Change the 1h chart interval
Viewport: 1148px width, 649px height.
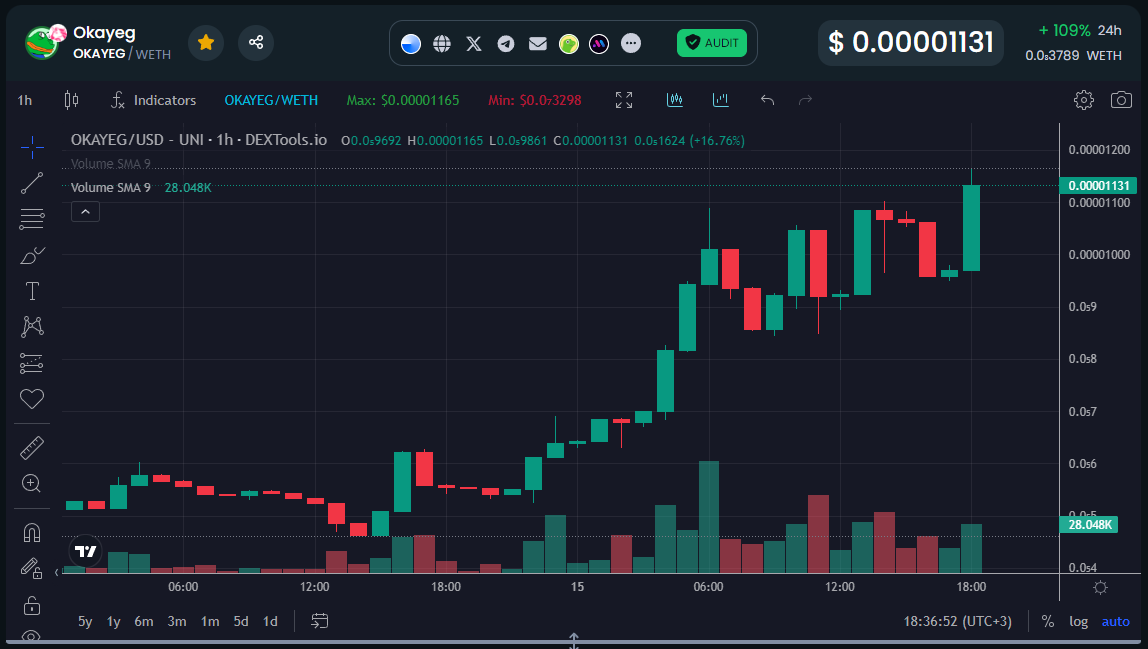click(25, 100)
